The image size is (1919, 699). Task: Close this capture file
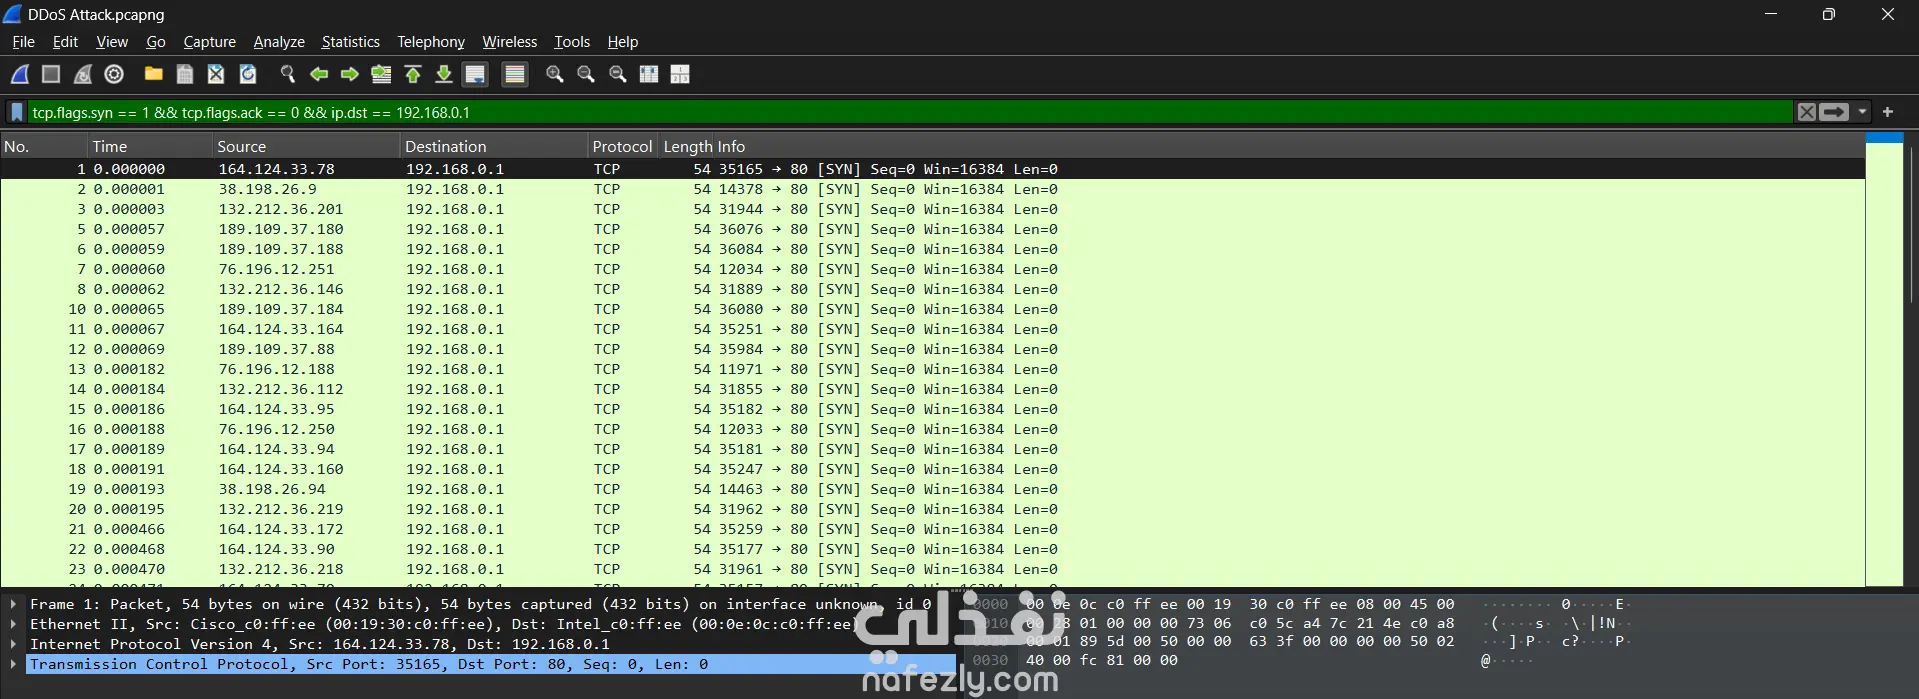coord(216,74)
